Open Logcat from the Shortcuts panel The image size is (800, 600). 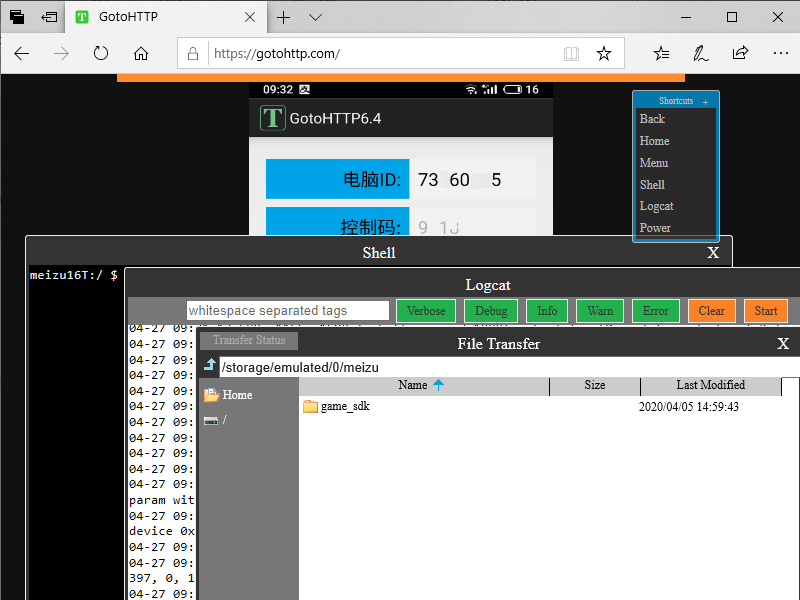tap(656, 206)
